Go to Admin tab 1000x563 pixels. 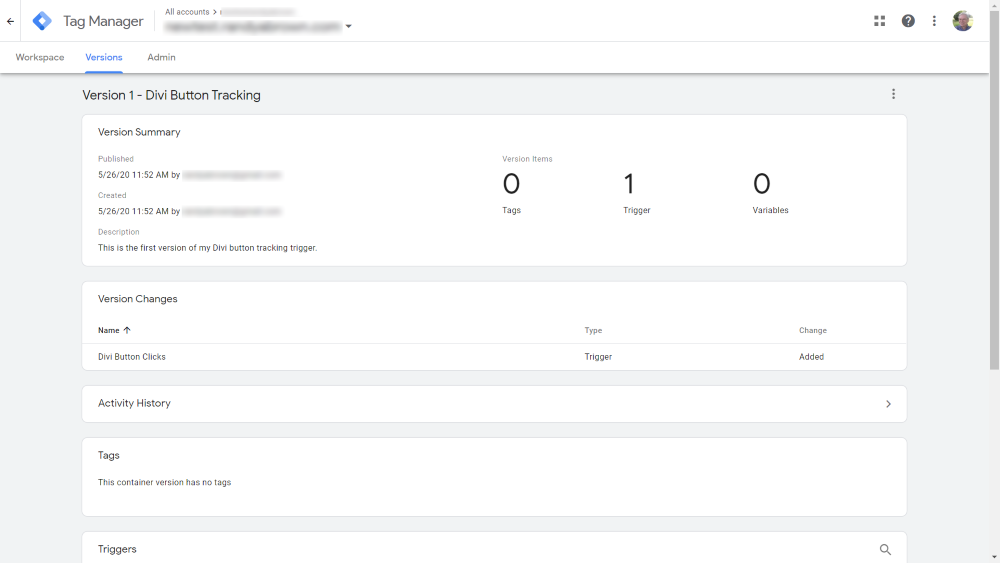pos(161,57)
